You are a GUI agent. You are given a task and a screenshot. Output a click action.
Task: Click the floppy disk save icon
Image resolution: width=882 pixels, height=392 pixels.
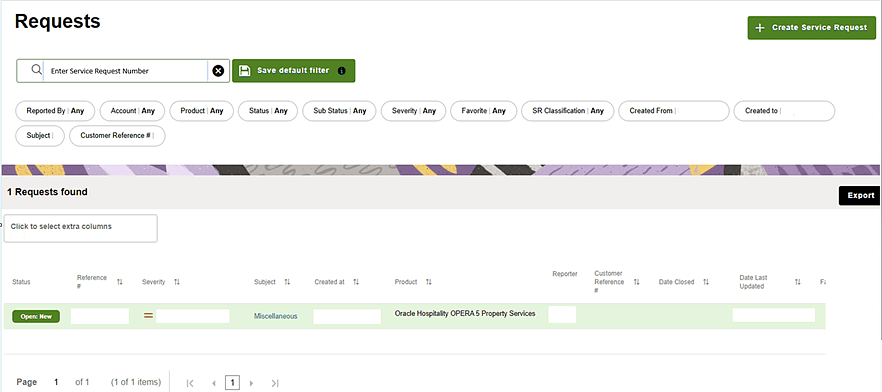click(244, 71)
